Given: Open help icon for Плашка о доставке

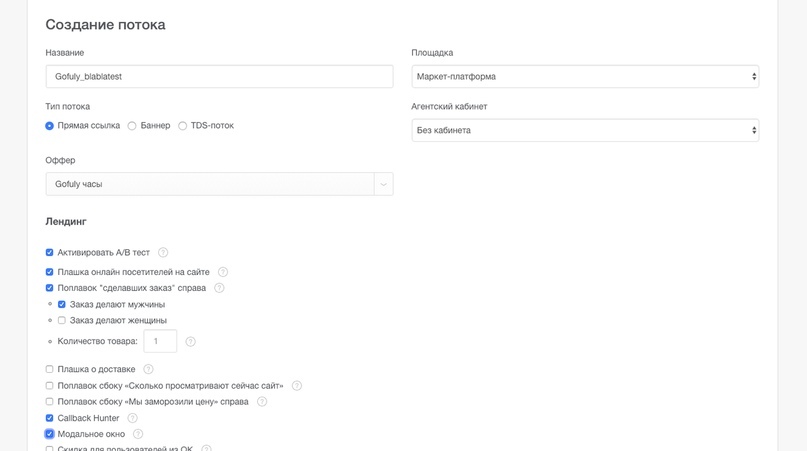Looking at the screenshot, I should (x=148, y=369).
